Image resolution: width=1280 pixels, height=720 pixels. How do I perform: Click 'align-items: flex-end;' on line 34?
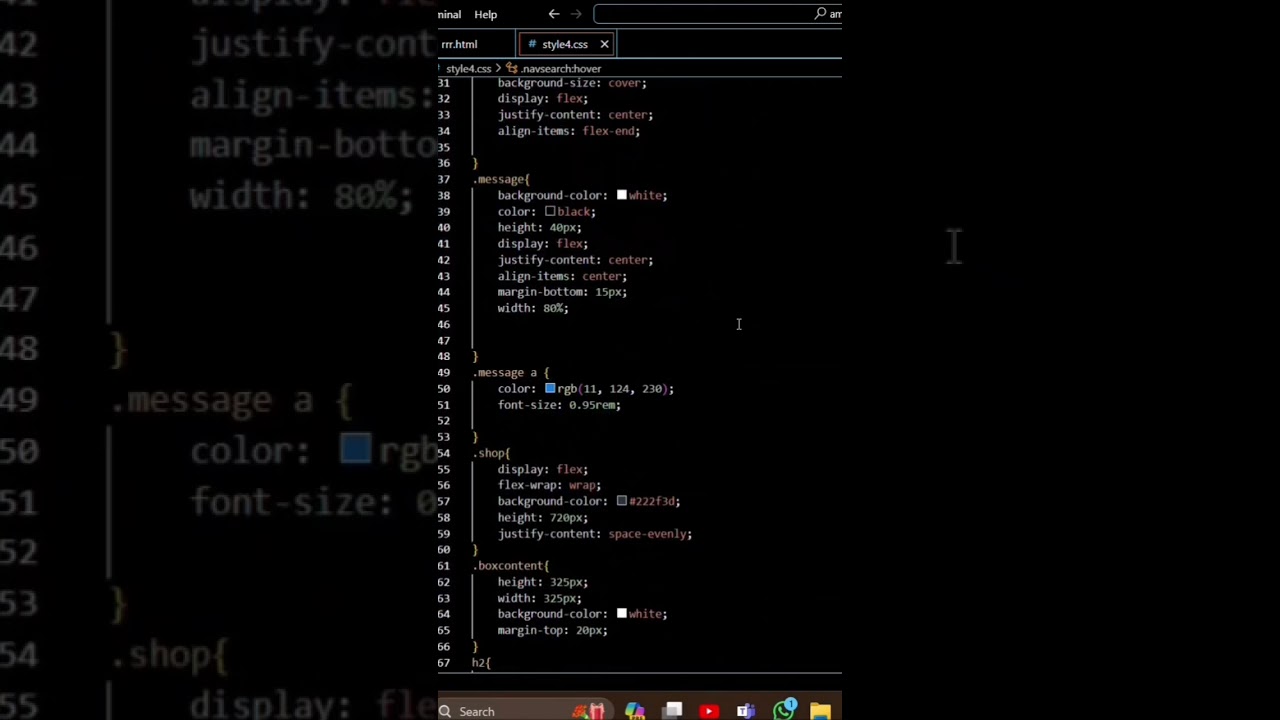click(x=569, y=131)
